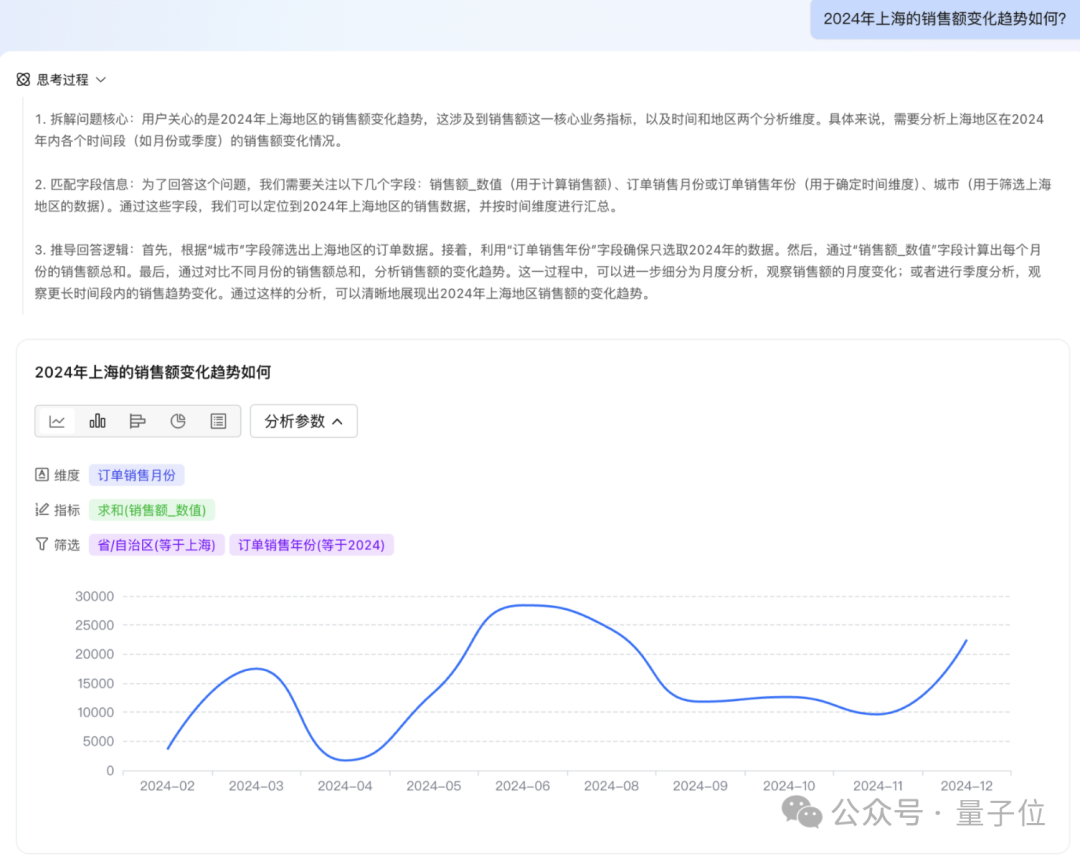Select the 订单销售月份 dimension tag
The image size is (1080, 856).
(x=136, y=474)
